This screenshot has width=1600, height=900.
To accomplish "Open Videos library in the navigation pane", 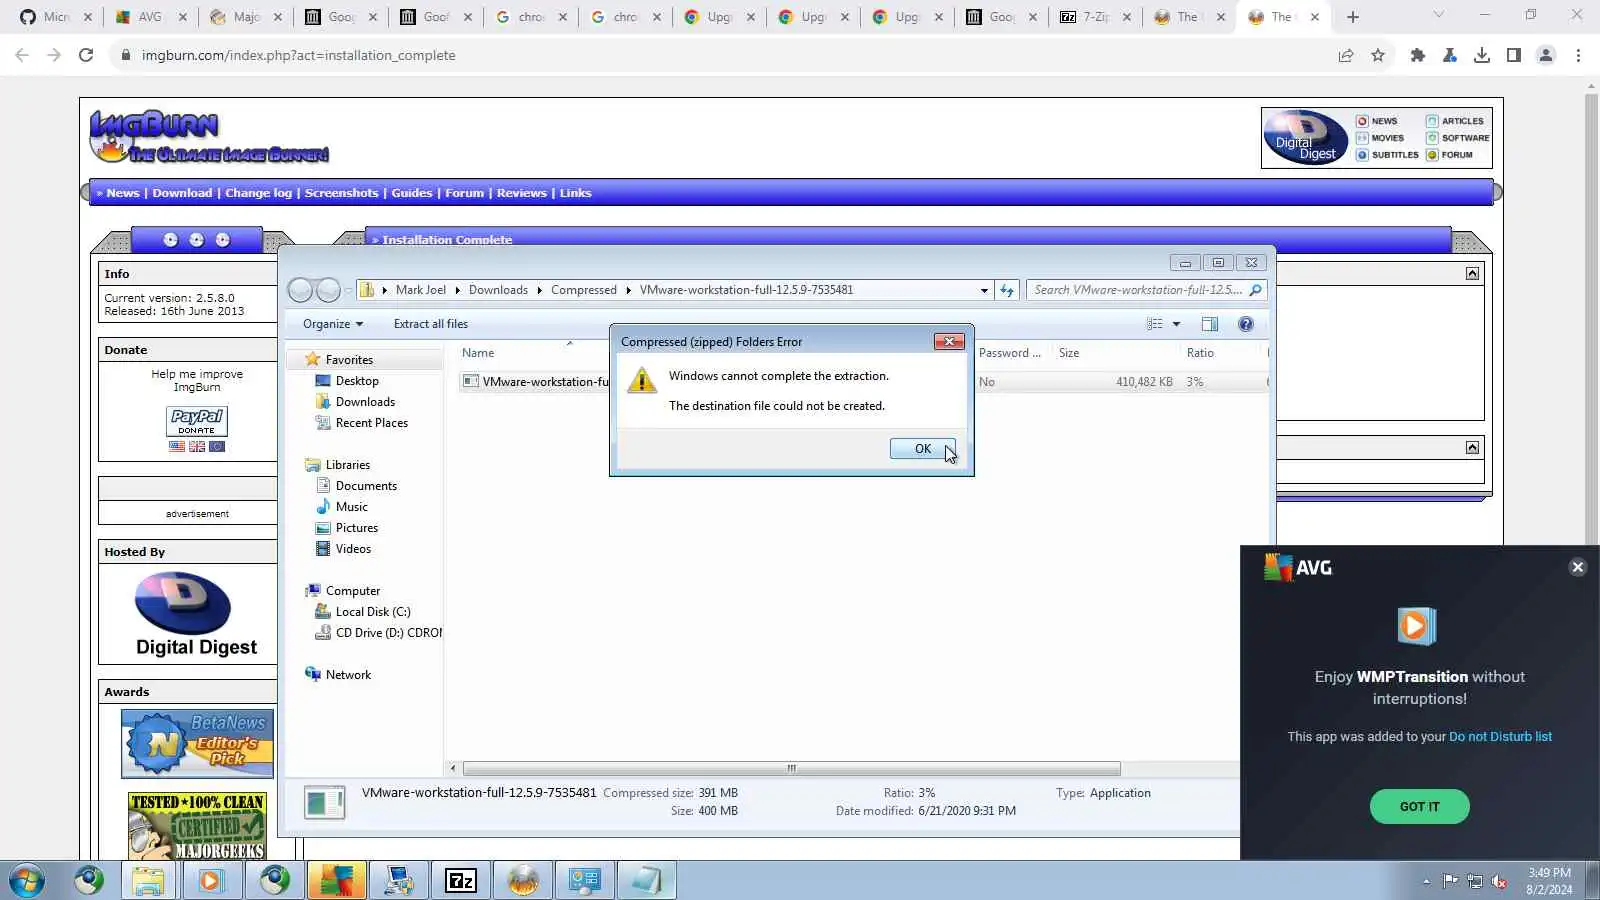I will (353, 549).
